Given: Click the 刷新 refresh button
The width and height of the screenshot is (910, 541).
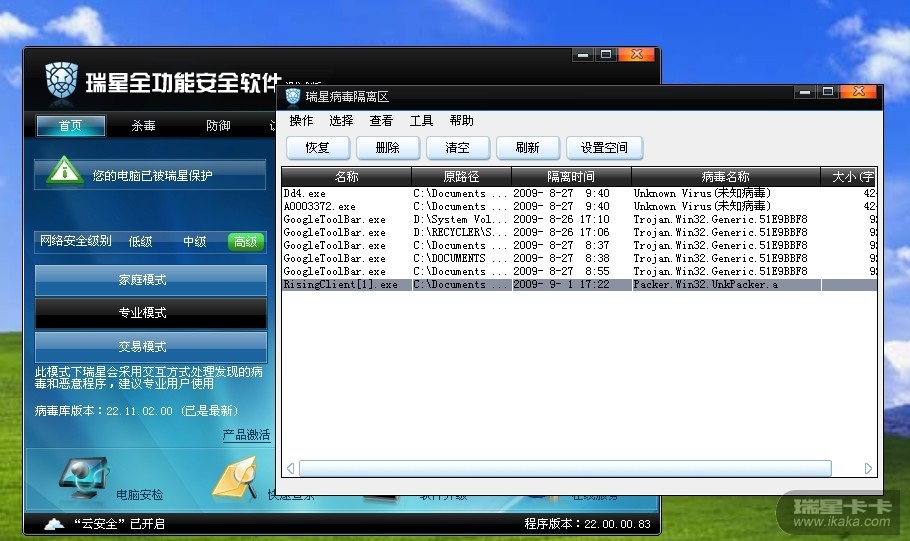Looking at the screenshot, I should pyautogui.click(x=528, y=147).
